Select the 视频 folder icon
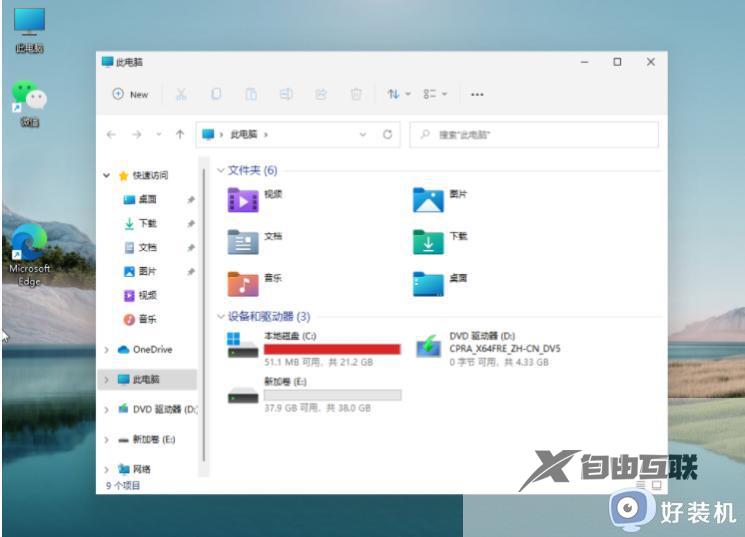 click(243, 200)
